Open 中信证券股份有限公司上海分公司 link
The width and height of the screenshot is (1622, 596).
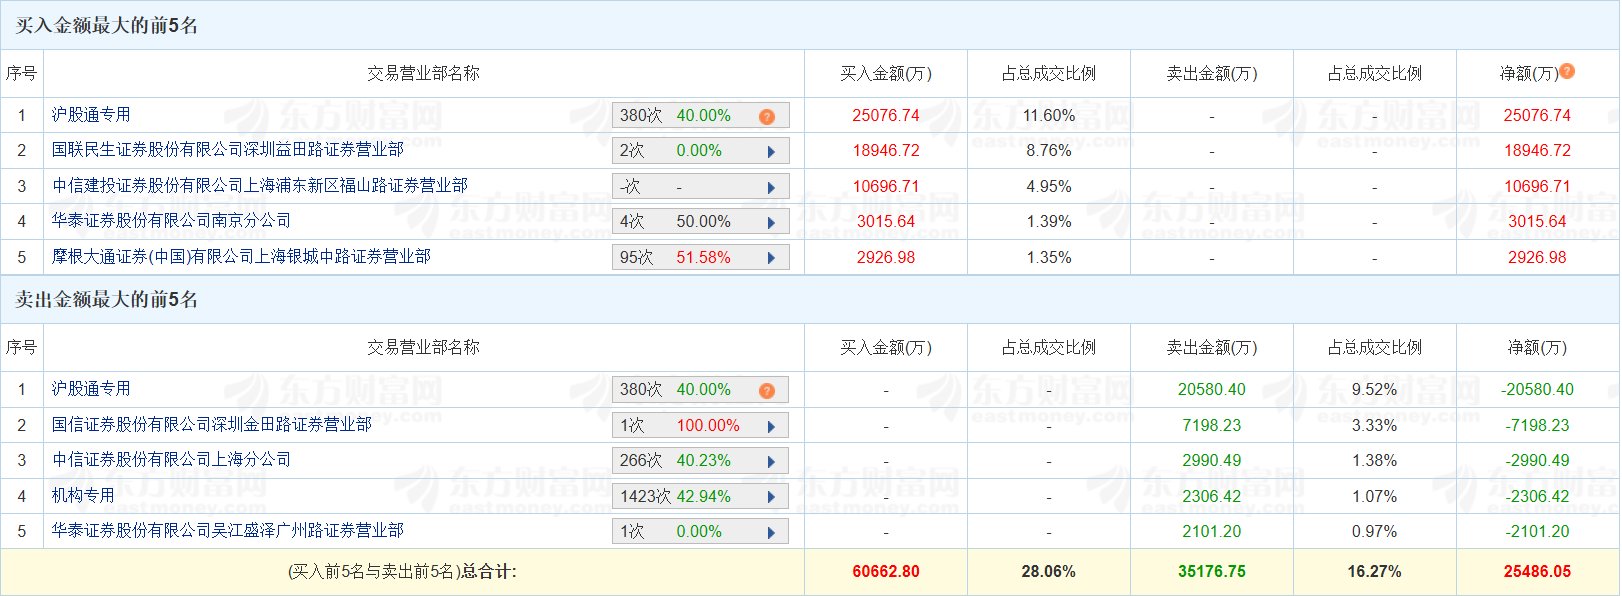[x=171, y=460]
